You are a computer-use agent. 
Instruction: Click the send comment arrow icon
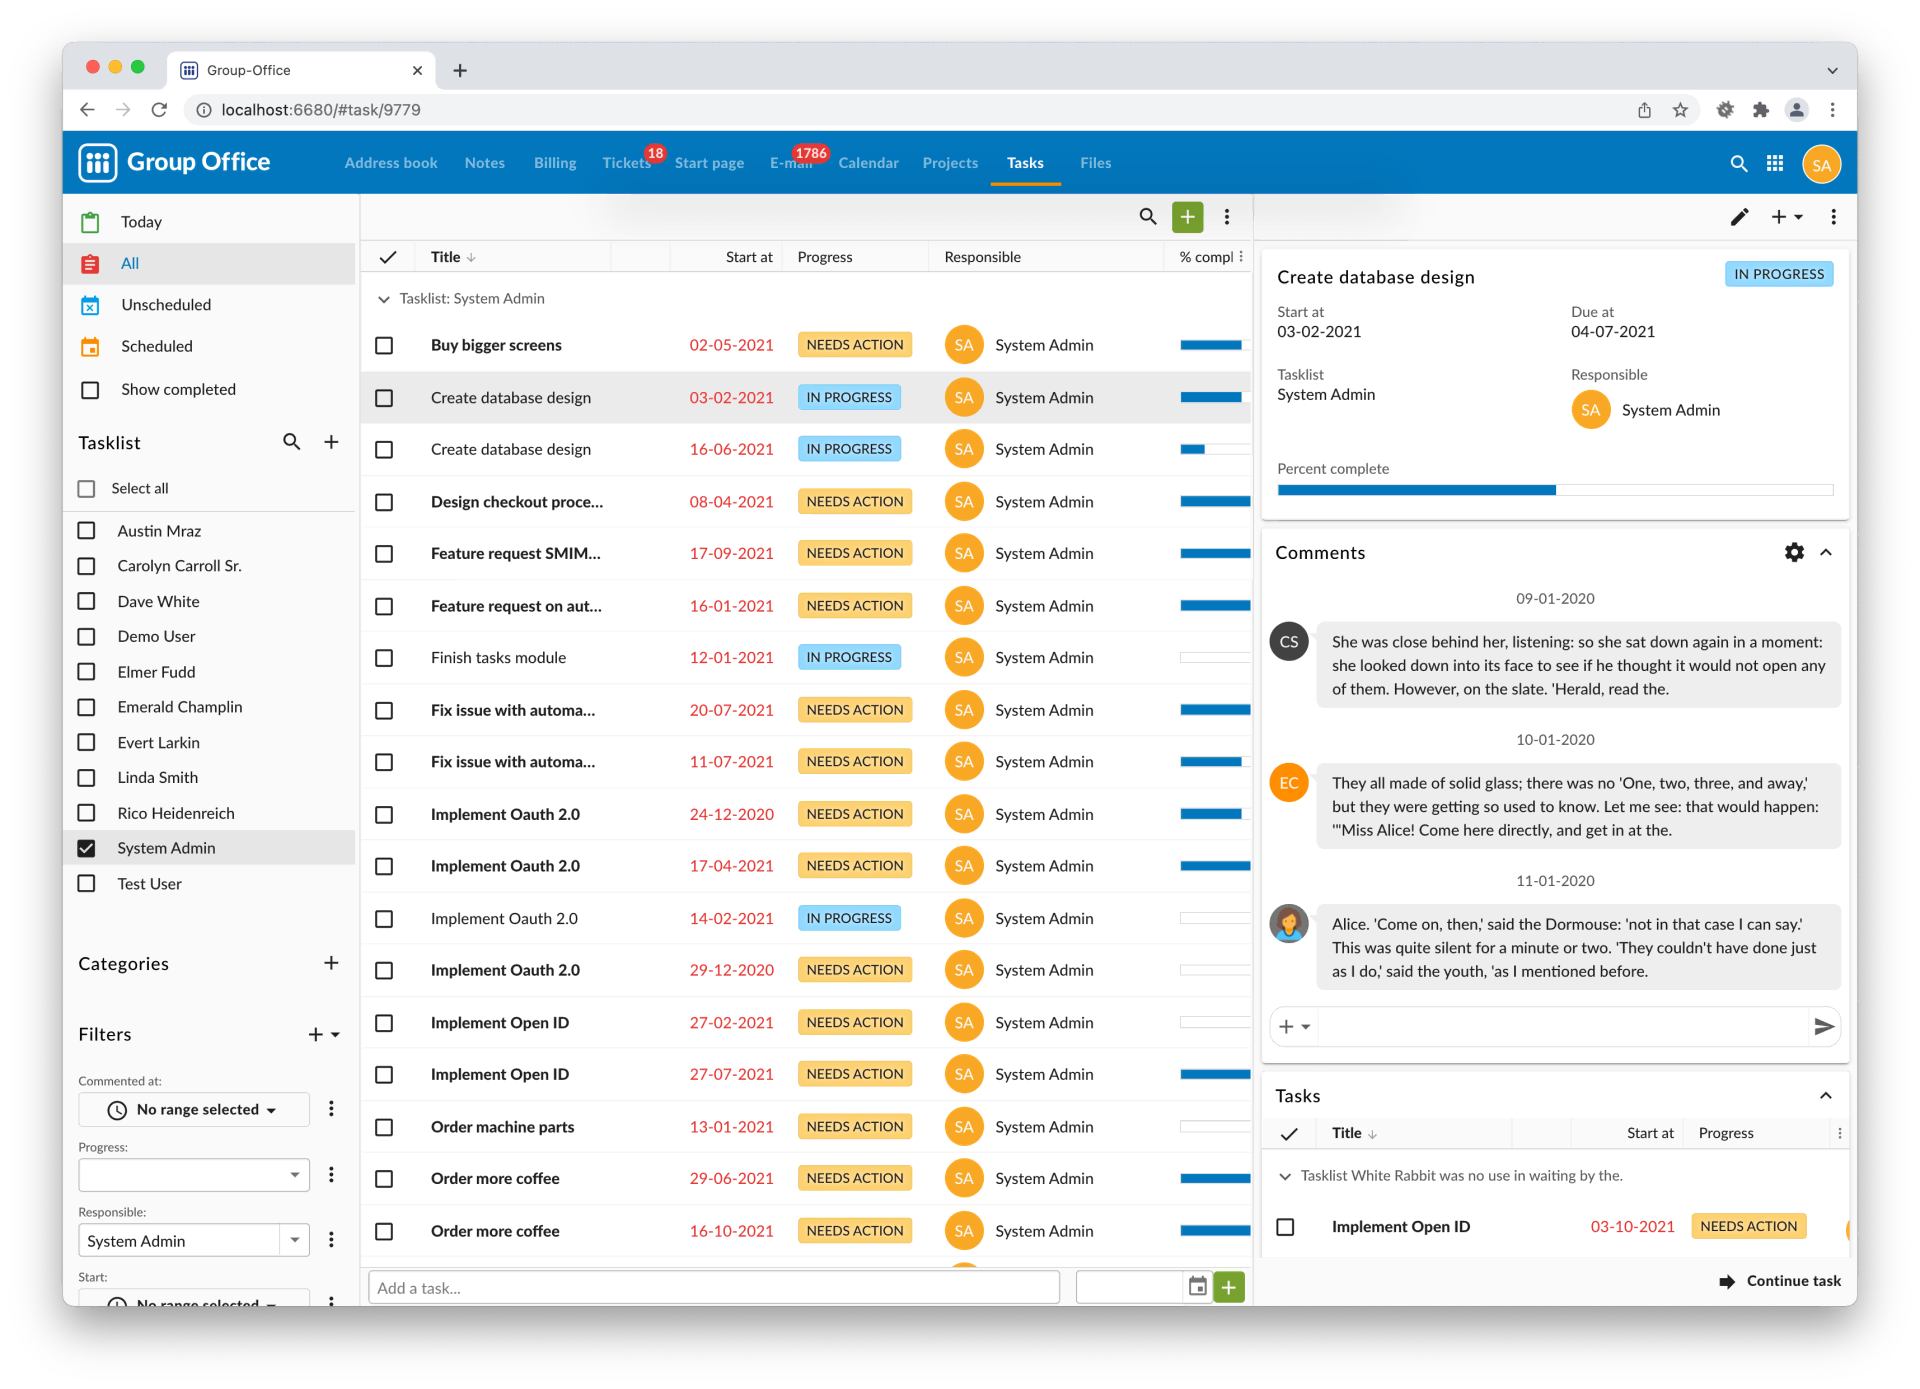(1823, 1026)
